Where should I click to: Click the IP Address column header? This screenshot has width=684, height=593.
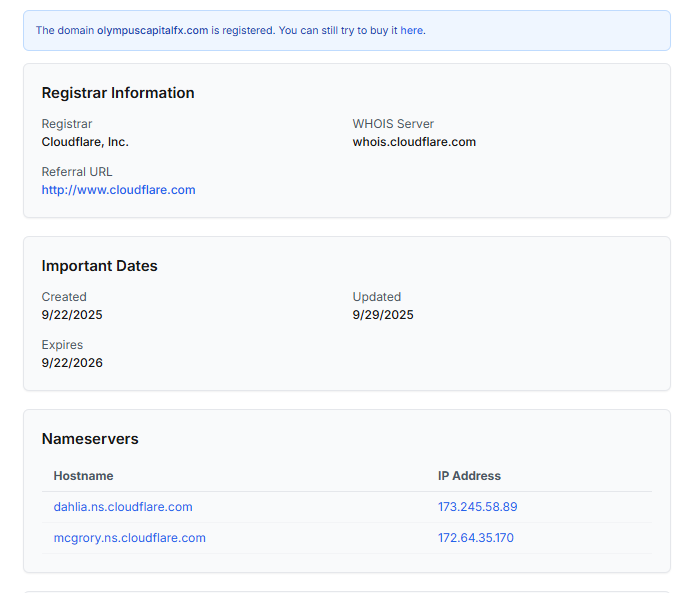469,476
